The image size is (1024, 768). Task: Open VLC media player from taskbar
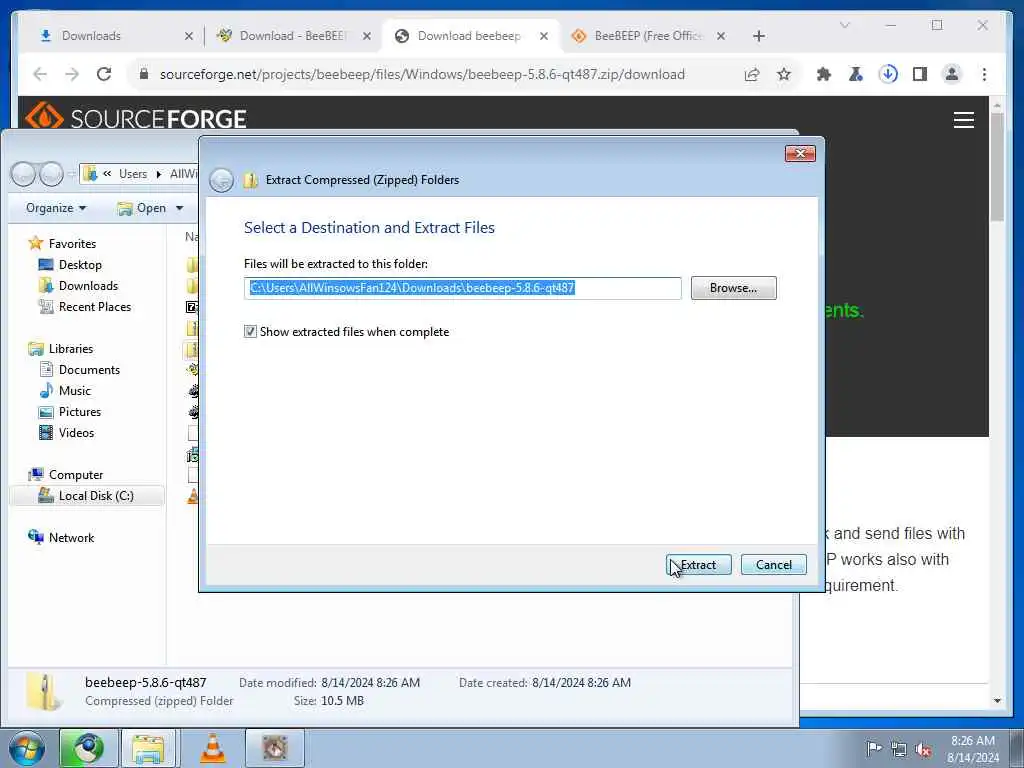212,748
